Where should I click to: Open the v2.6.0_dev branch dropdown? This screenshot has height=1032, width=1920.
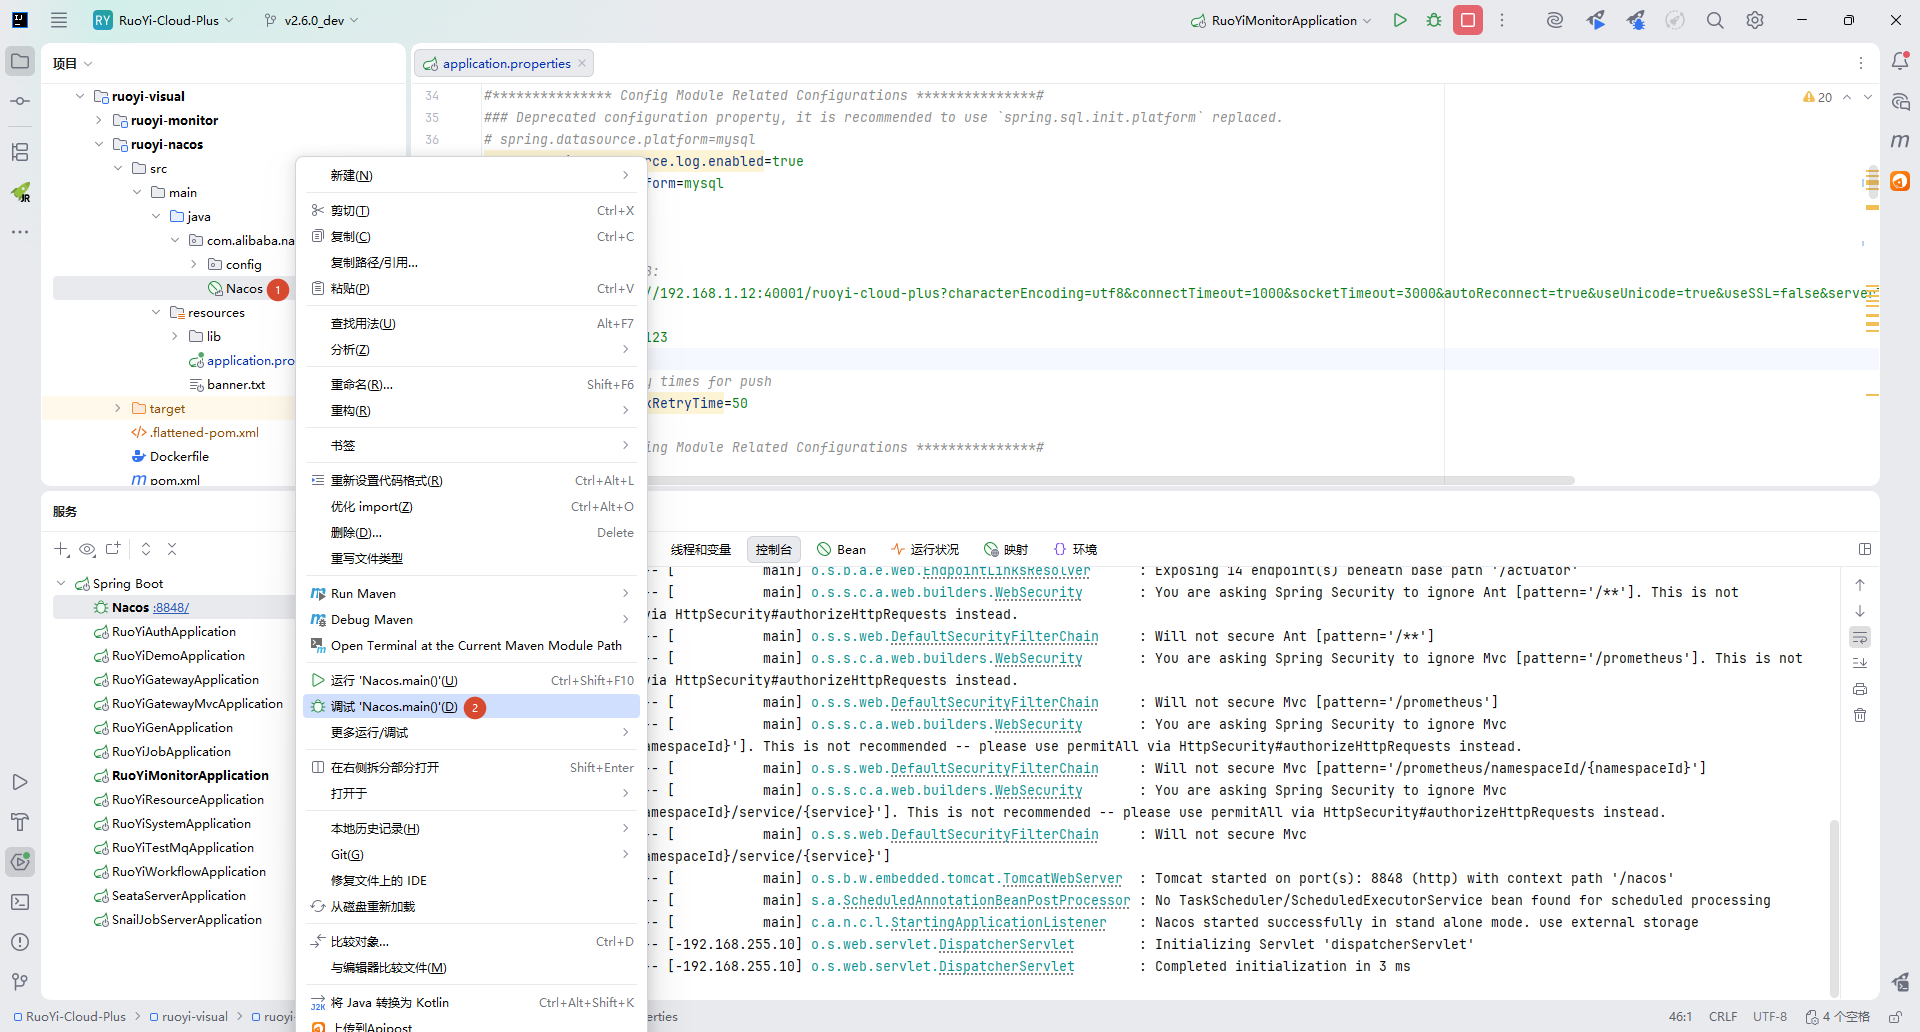(x=312, y=20)
